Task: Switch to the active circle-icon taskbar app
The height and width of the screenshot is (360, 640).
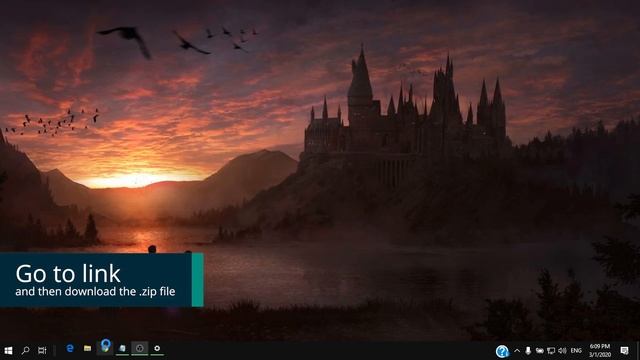Action: click(140, 349)
